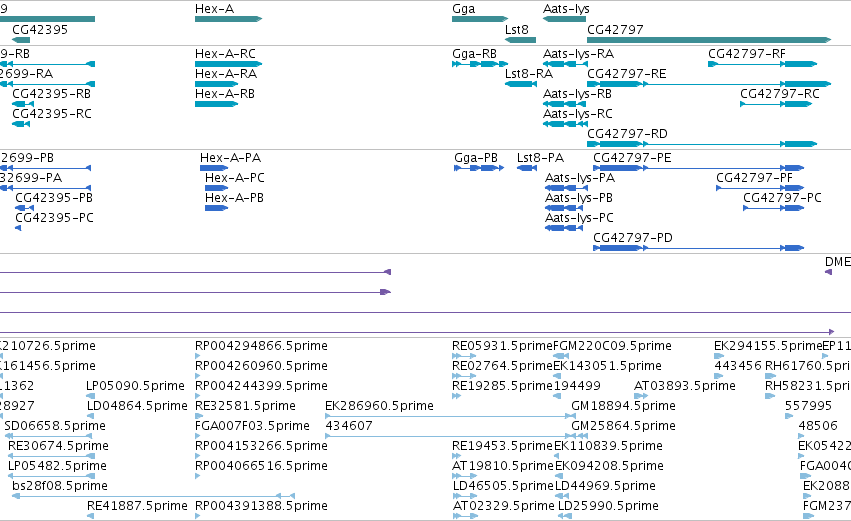Click the Lst8-PA protein feature
The image size is (851, 521).
(x=527, y=168)
